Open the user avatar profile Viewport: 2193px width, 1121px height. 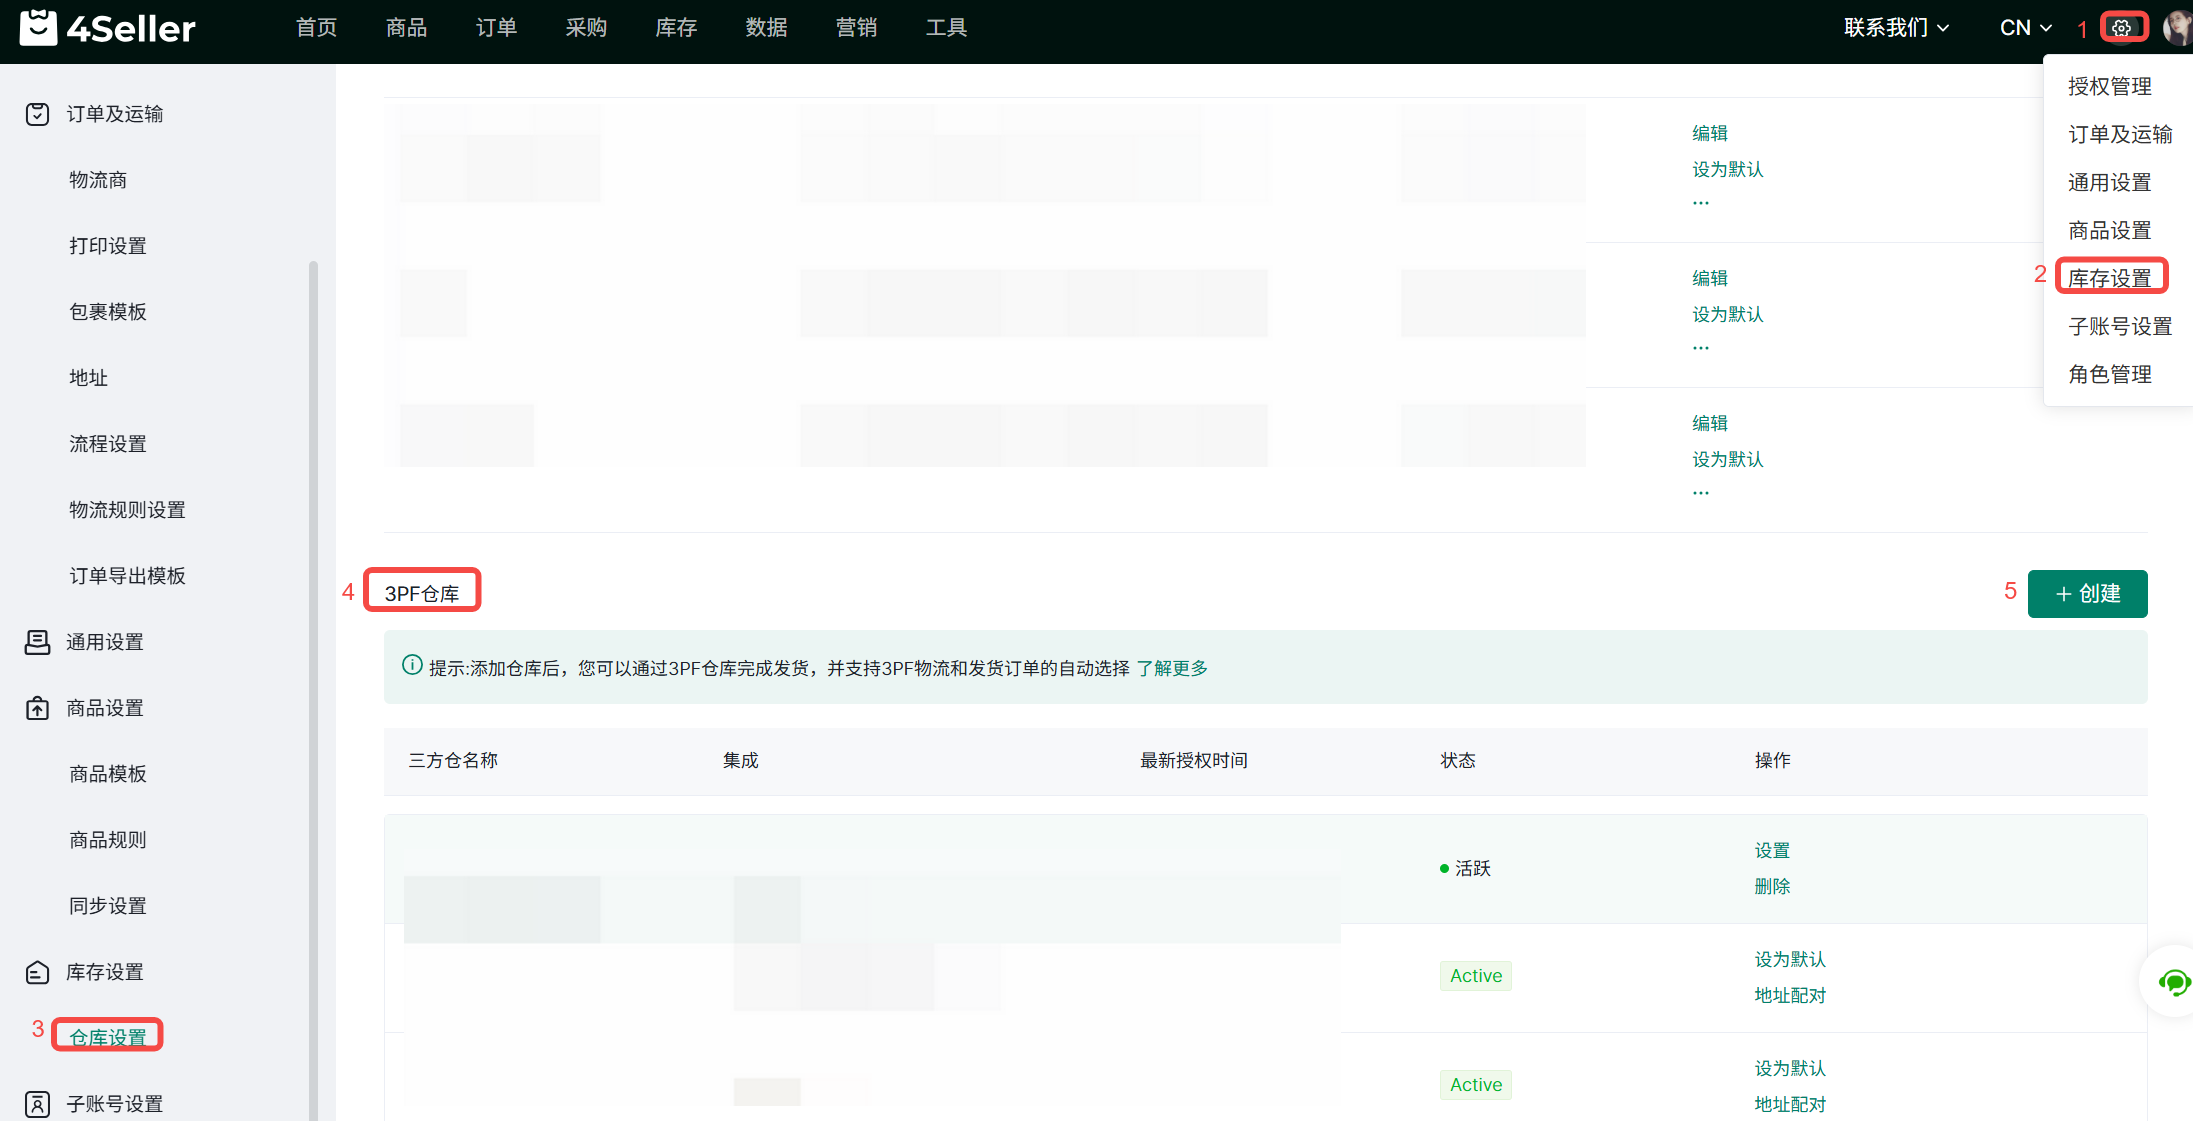pos(2178,28)
